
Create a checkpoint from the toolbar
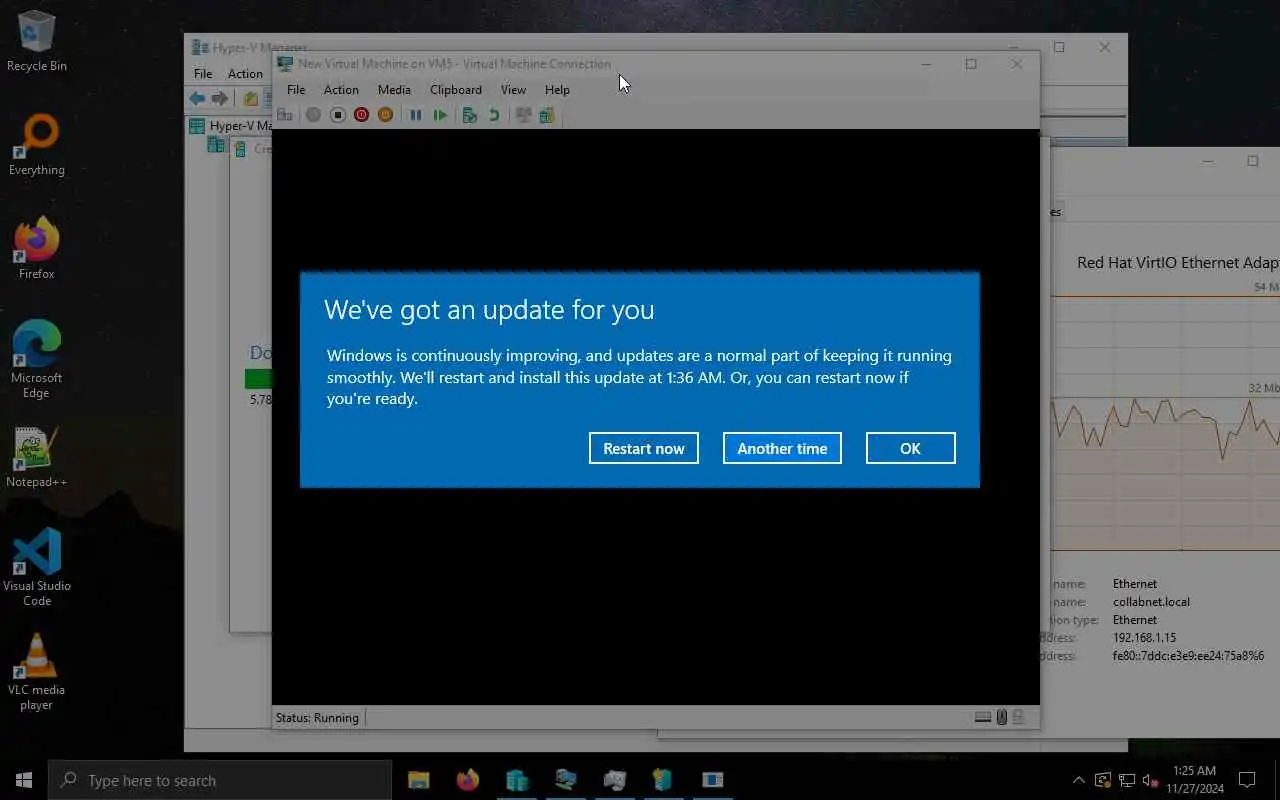click(470, 115)
